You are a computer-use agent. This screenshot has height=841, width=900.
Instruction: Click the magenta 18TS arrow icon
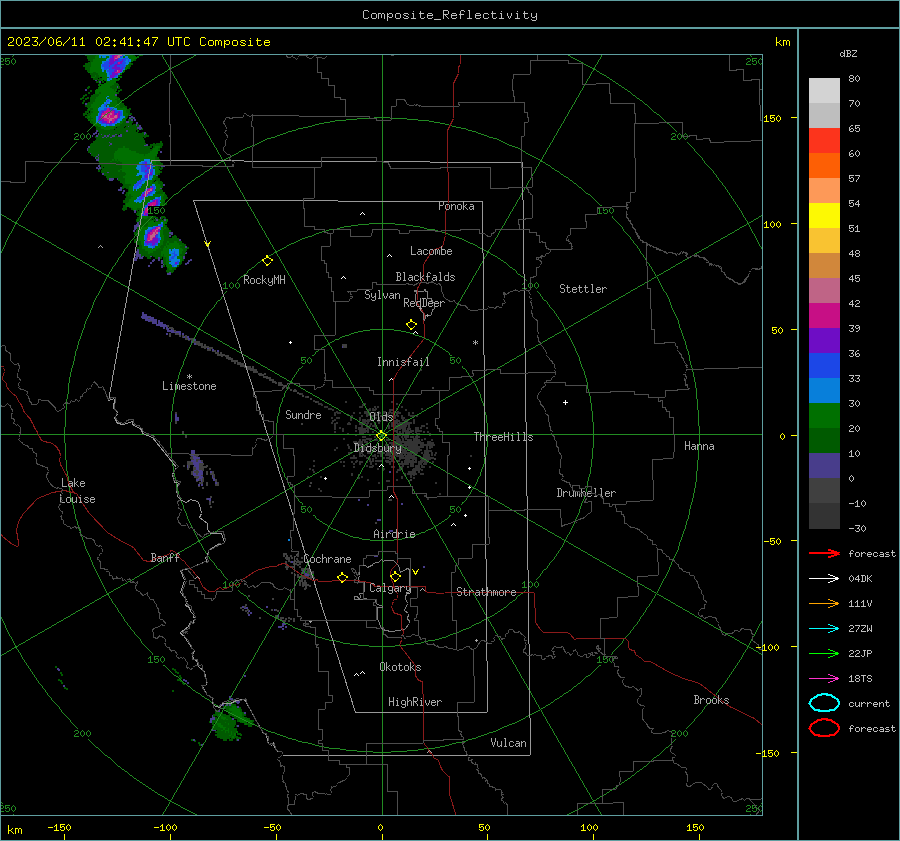tap(824, 679)
